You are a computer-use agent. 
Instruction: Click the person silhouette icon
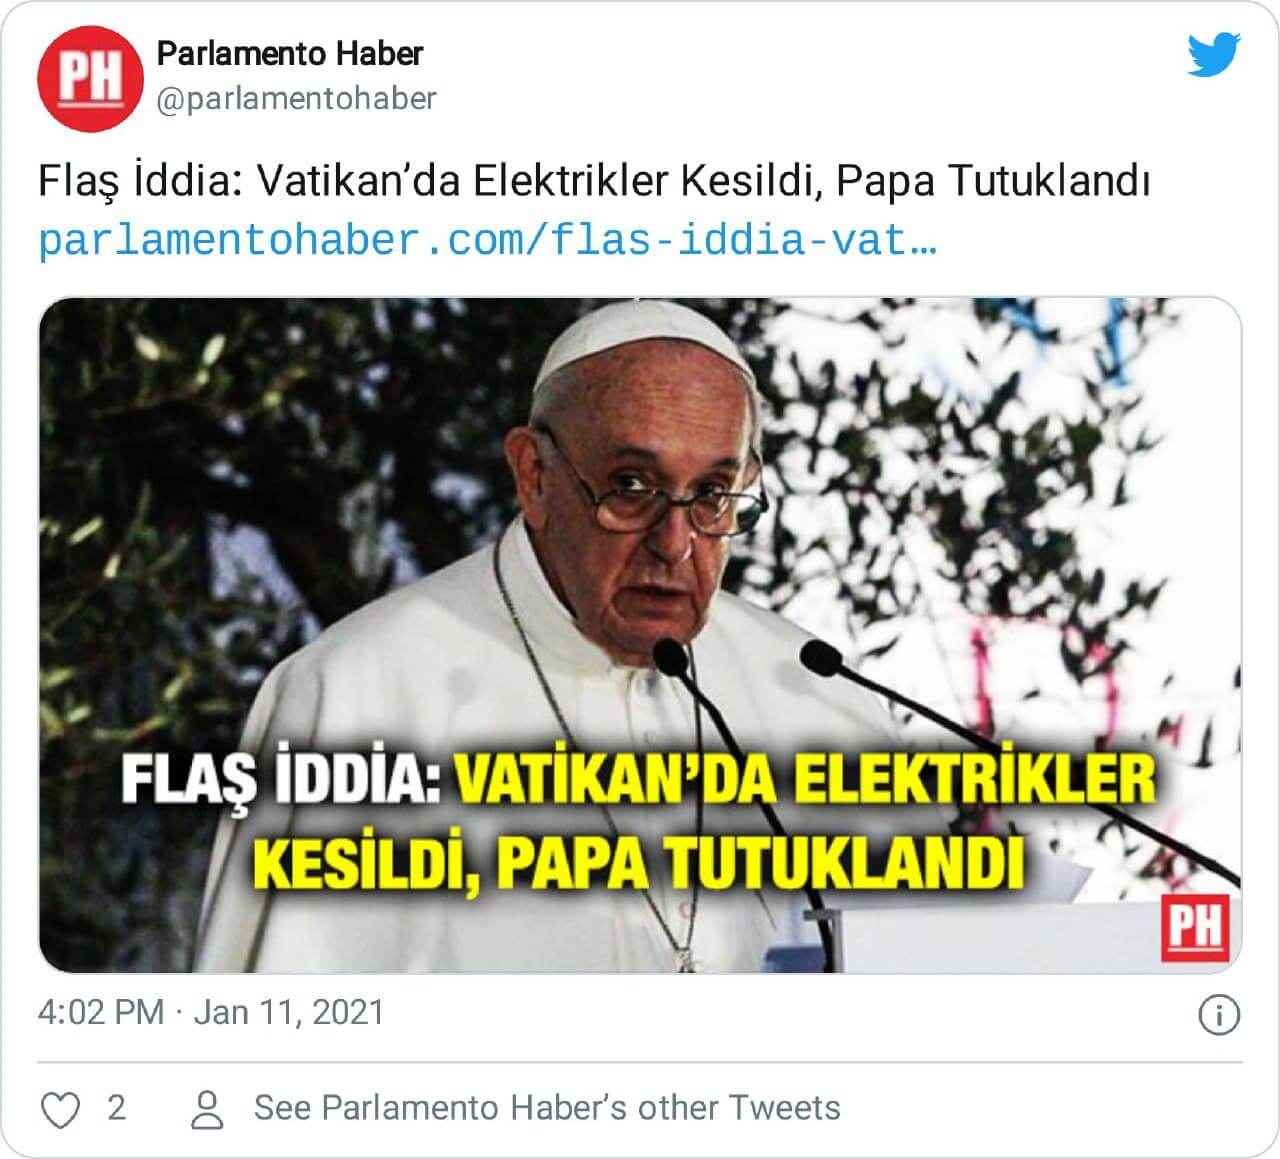[207, 1109]
